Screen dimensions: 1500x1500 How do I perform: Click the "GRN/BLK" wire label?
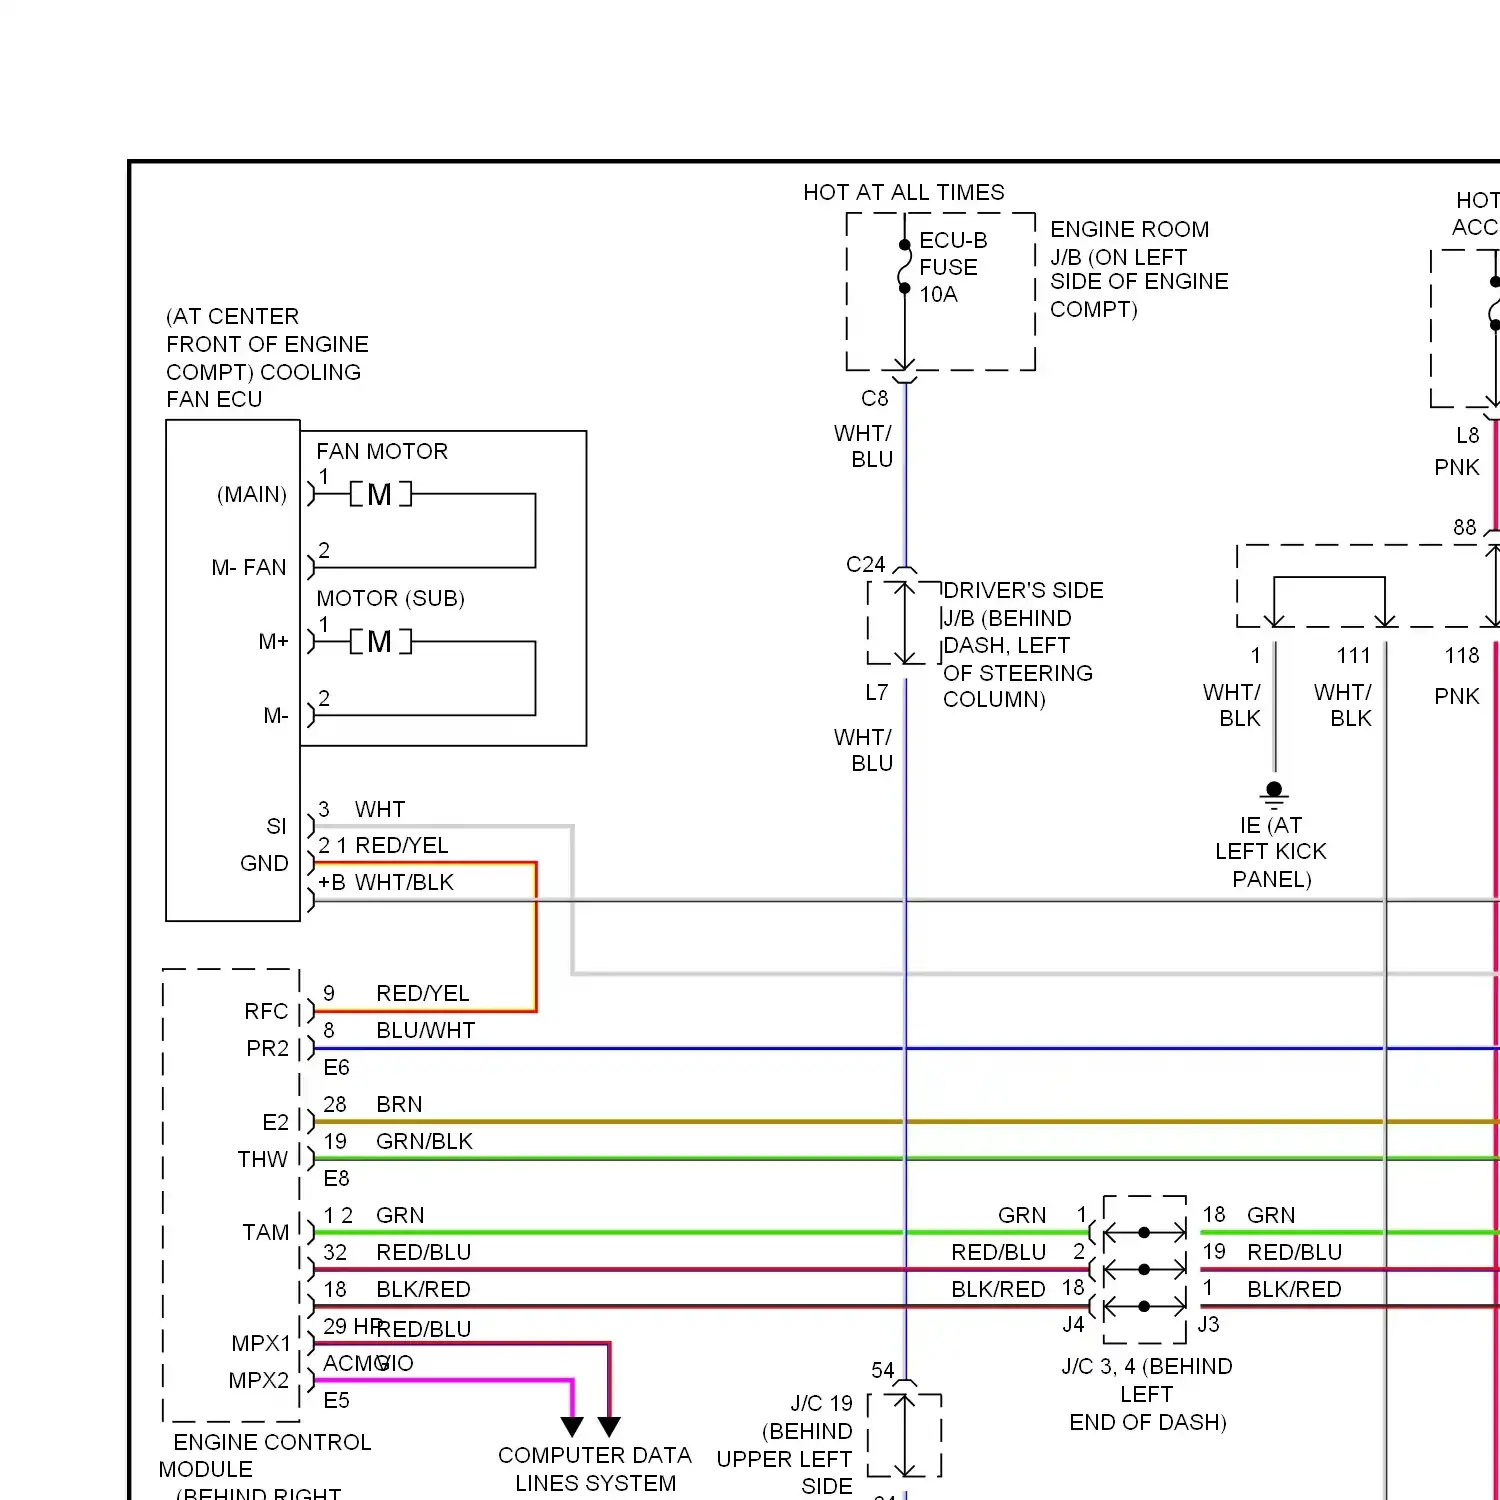[424, 1141]
